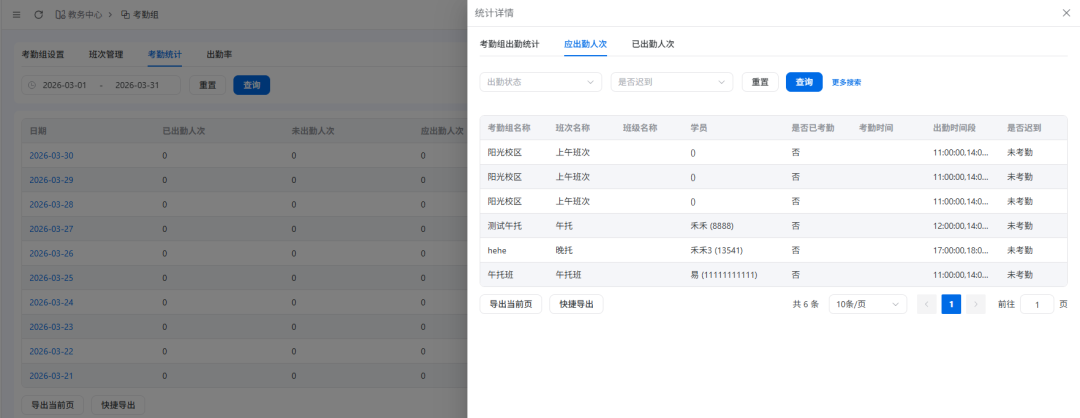The height and width of the screenshot is (418, 1080).
Task: Open the 是否迟到 dropdown
Action: click(x=671, y=82)
